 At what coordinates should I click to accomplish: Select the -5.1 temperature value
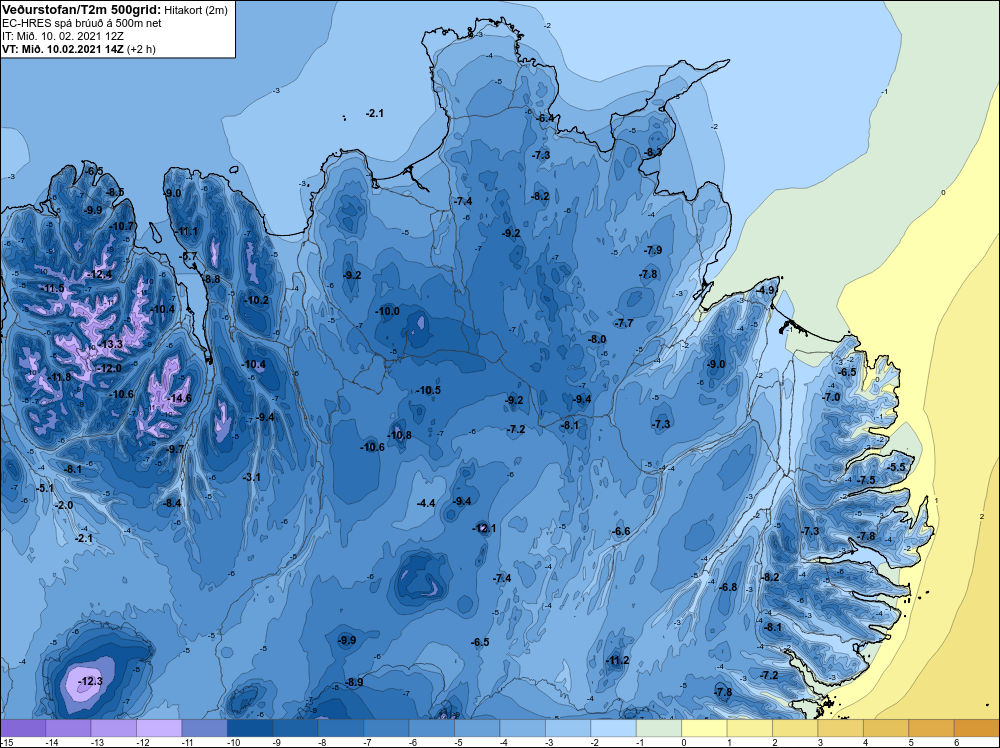45,488
